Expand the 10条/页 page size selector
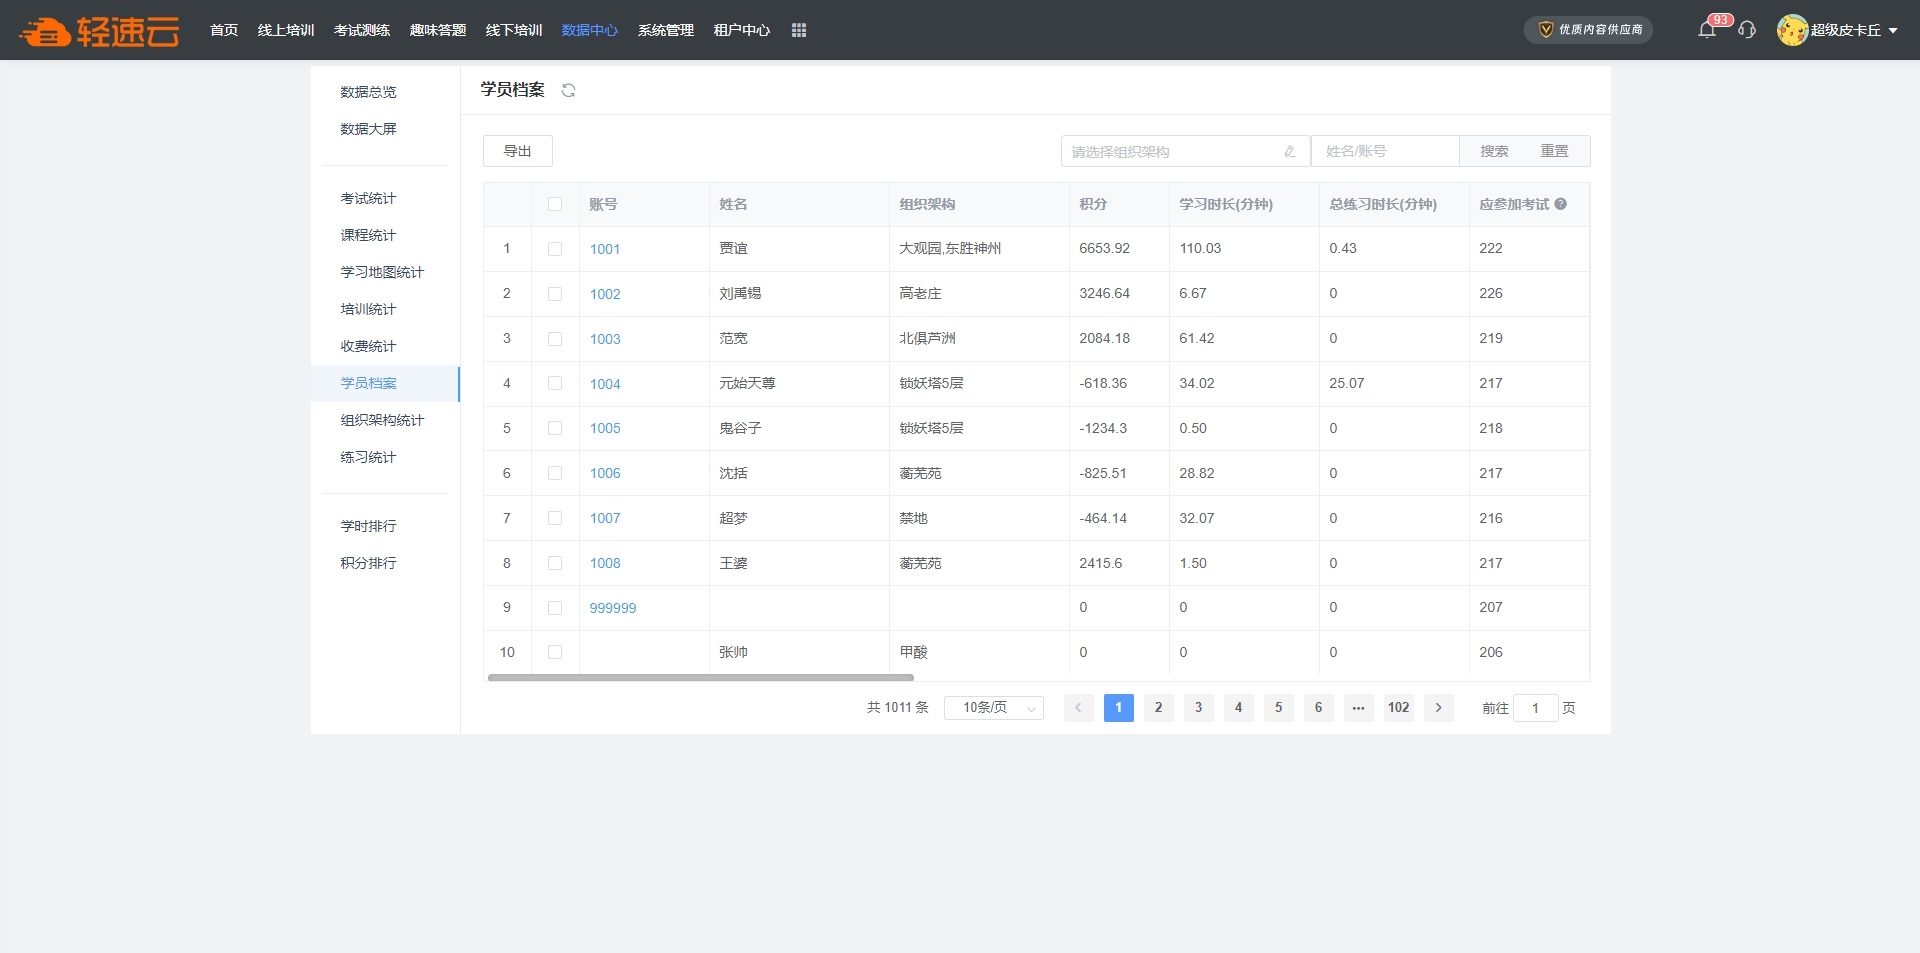The image size is (1920, 953). 993,708
